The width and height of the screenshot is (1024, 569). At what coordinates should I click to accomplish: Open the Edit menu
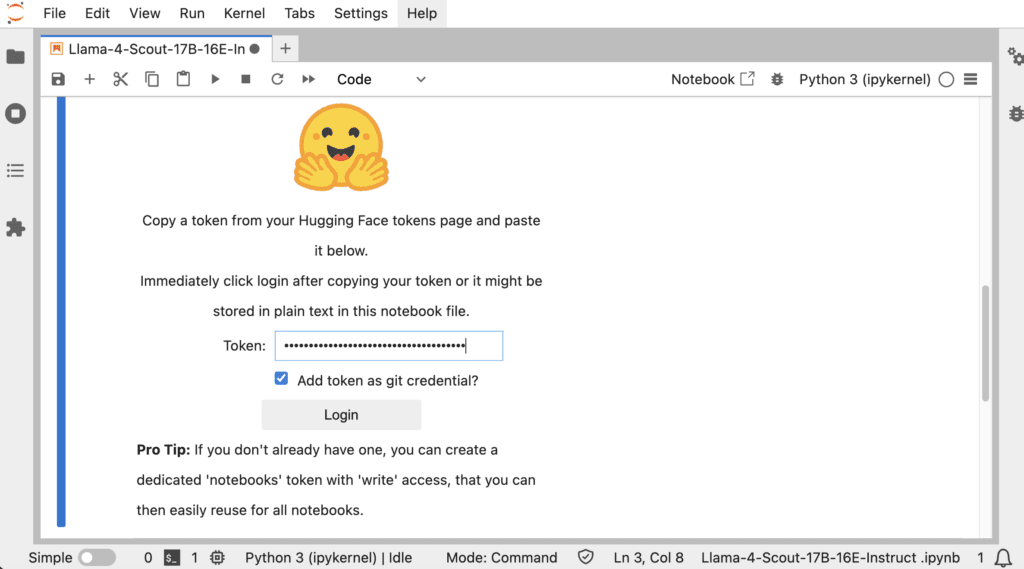(x=97, y=13)
